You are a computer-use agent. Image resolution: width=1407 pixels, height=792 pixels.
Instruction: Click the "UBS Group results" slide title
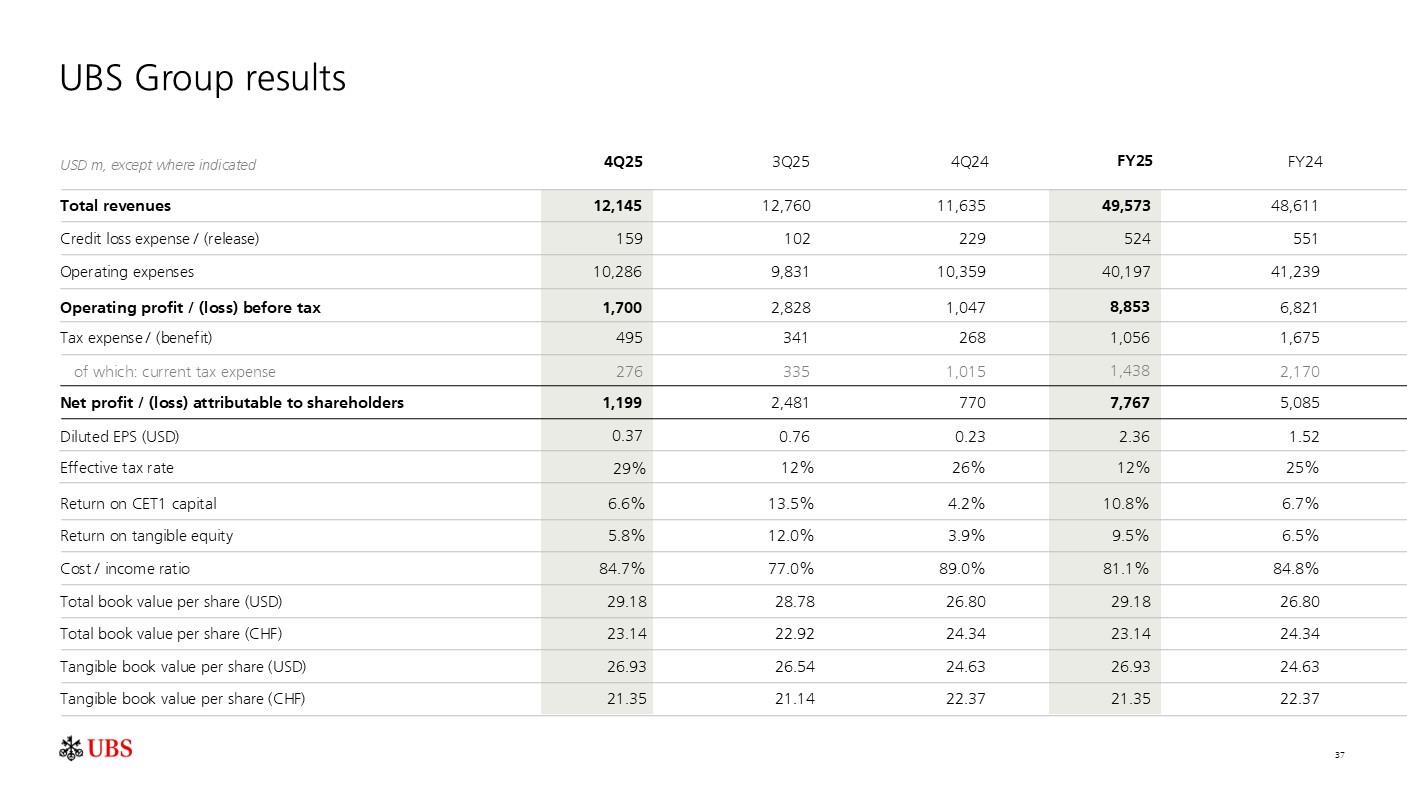(x=203, y=78)
